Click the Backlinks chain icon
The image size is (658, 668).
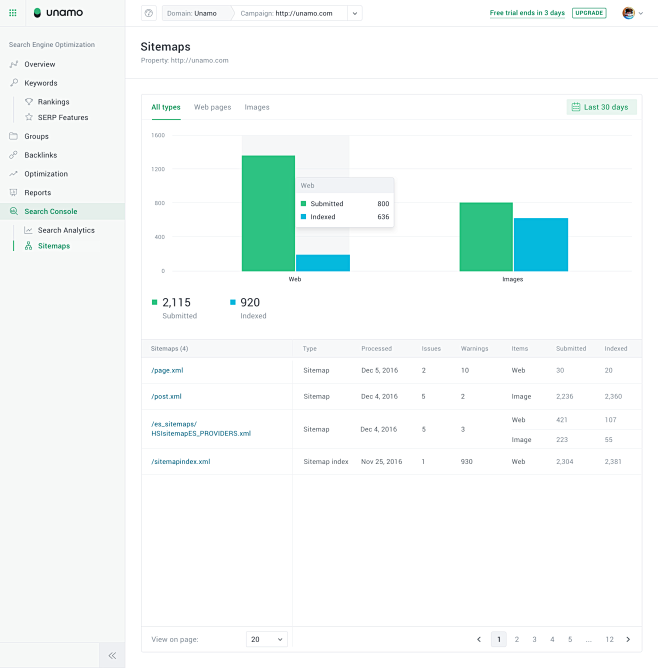[x=14, y=155]
